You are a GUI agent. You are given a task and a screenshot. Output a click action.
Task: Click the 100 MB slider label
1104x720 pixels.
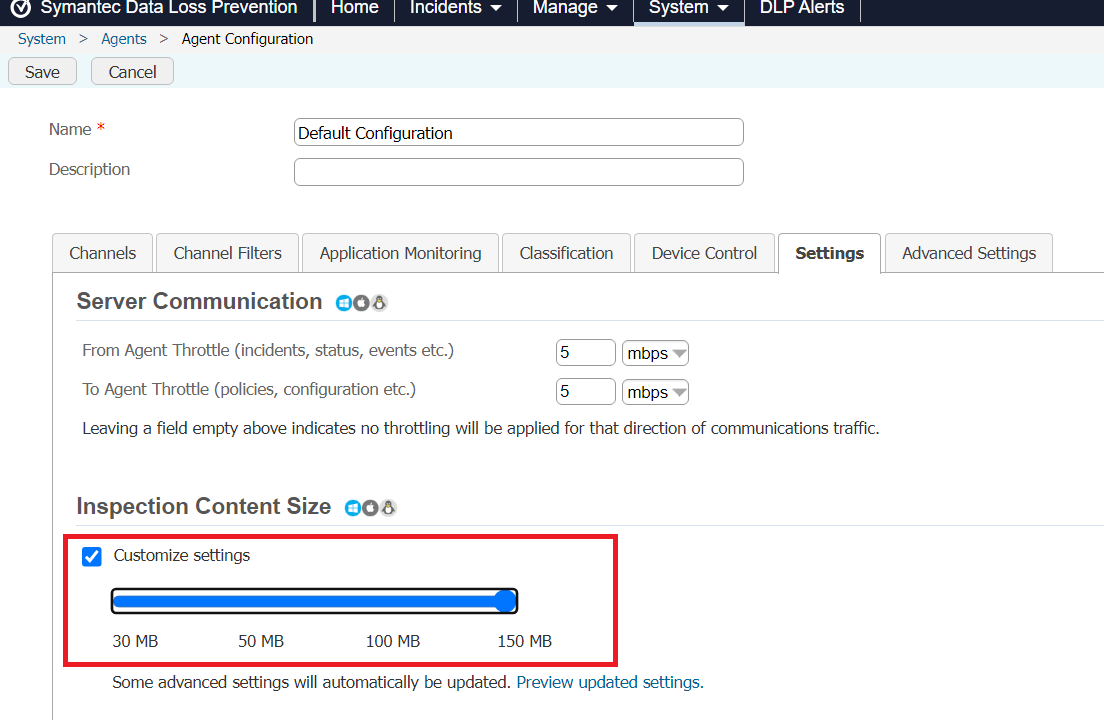coord(393,641)
